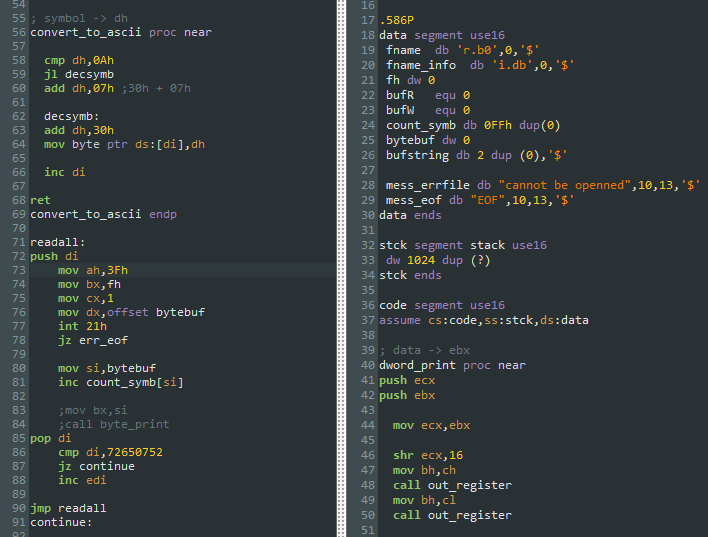Click 'call out_register' on line 50
708x537 pixels.
(x=452, y=515)
